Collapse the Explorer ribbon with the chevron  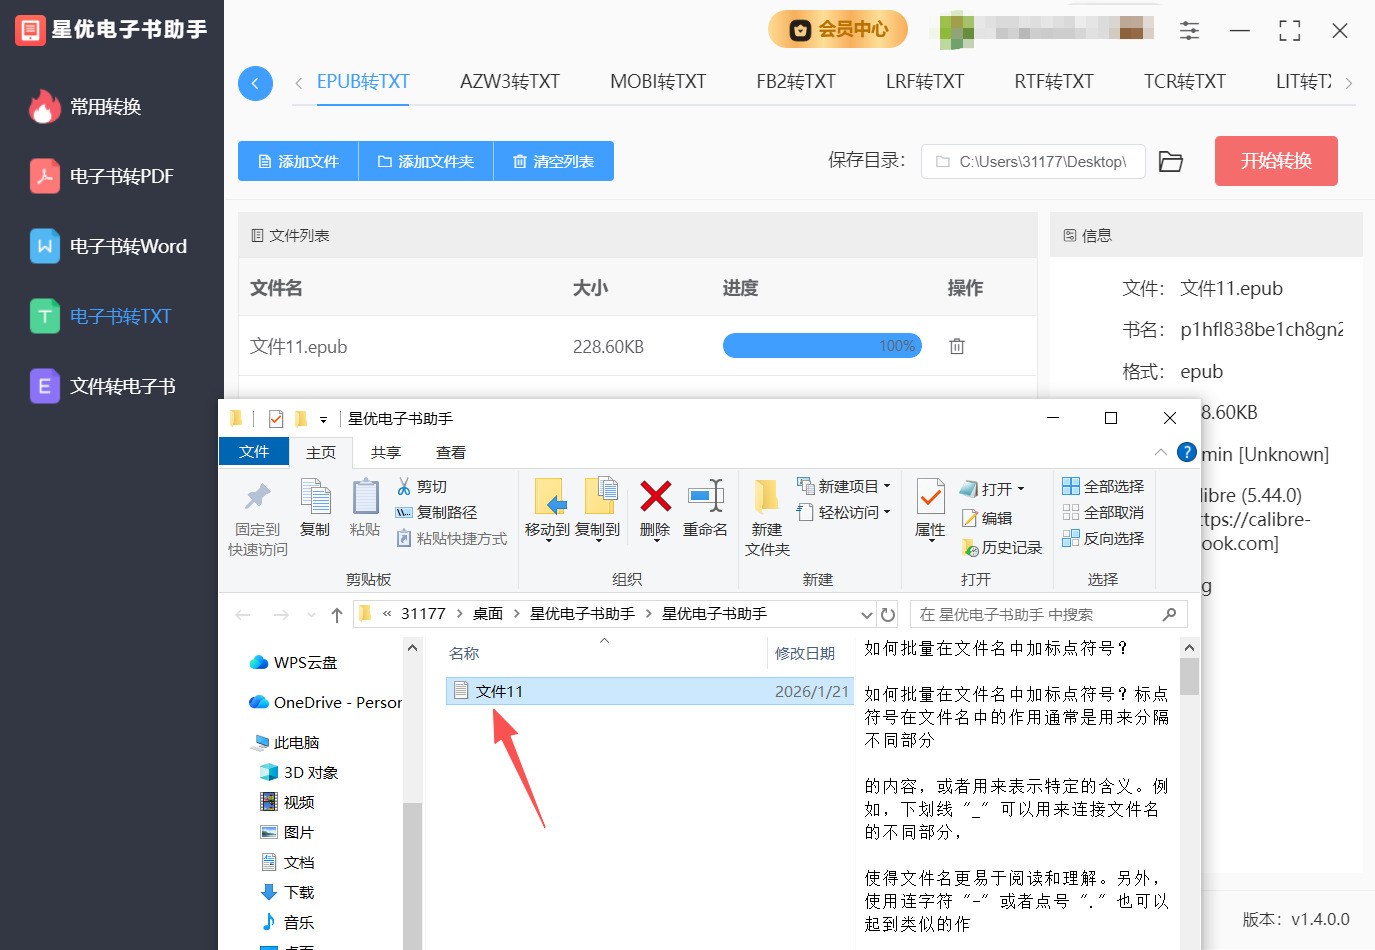[1160, 453]
